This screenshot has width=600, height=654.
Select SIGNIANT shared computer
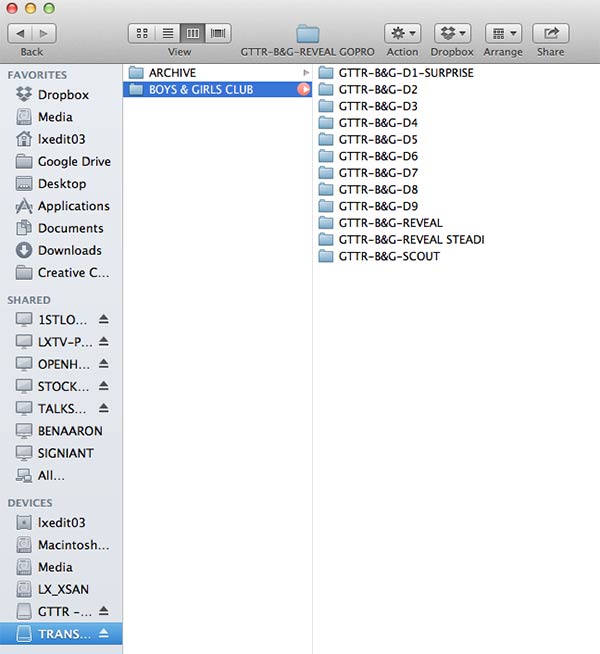coord(61,453)
